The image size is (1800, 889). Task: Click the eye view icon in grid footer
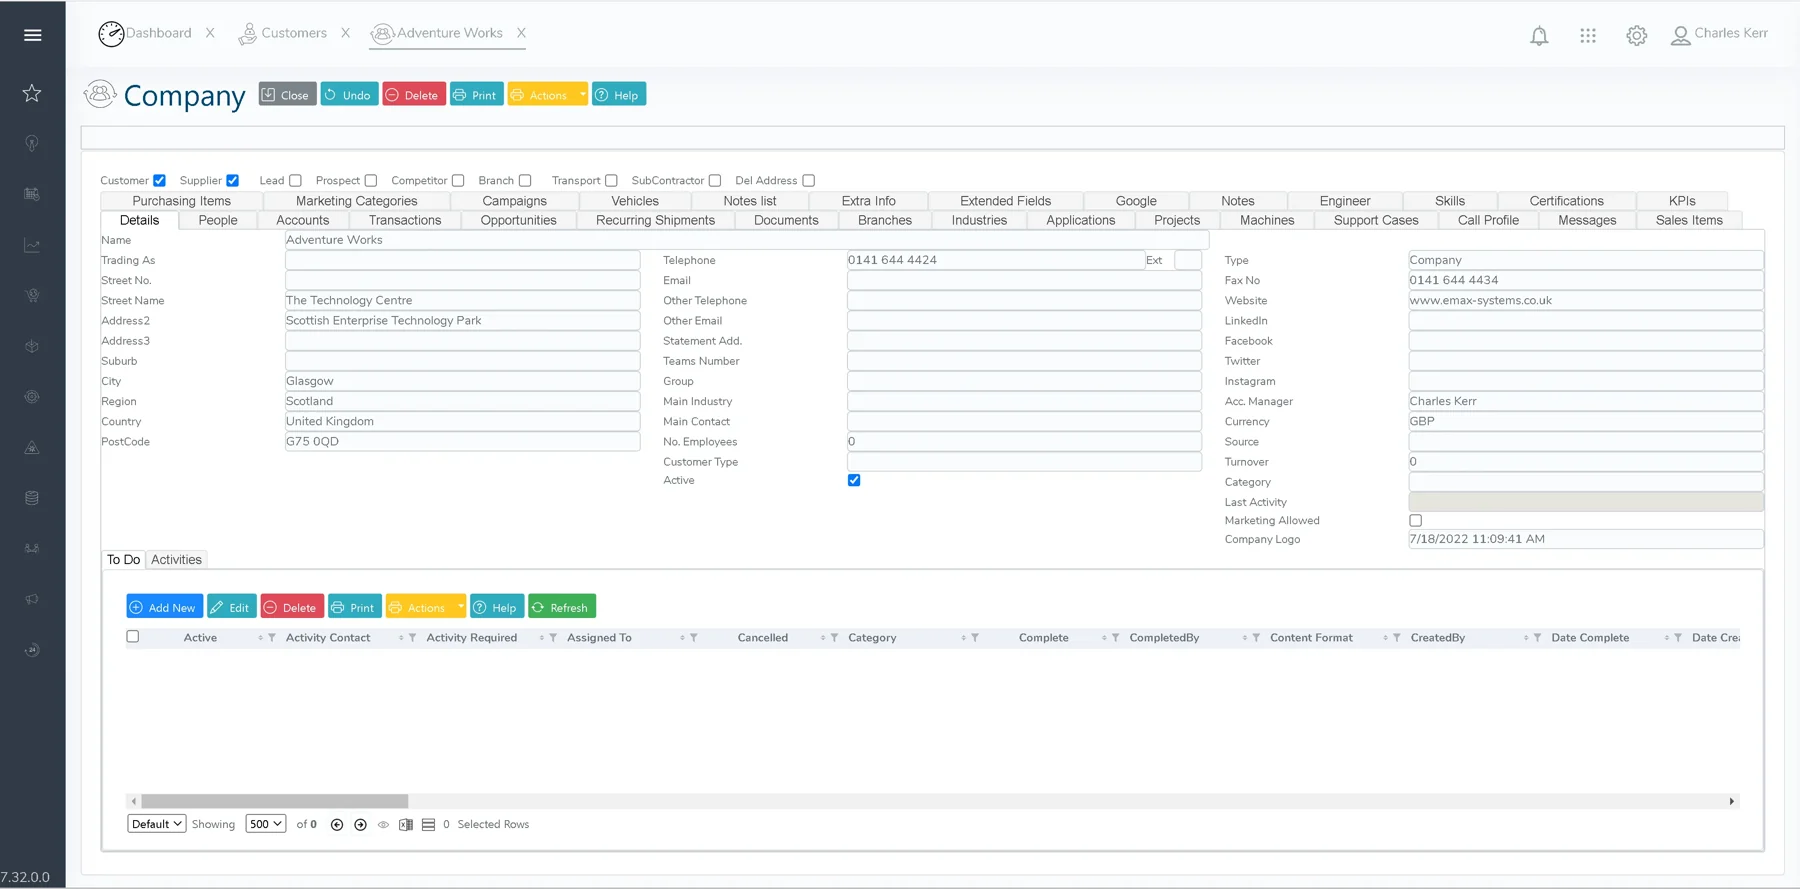383,825
